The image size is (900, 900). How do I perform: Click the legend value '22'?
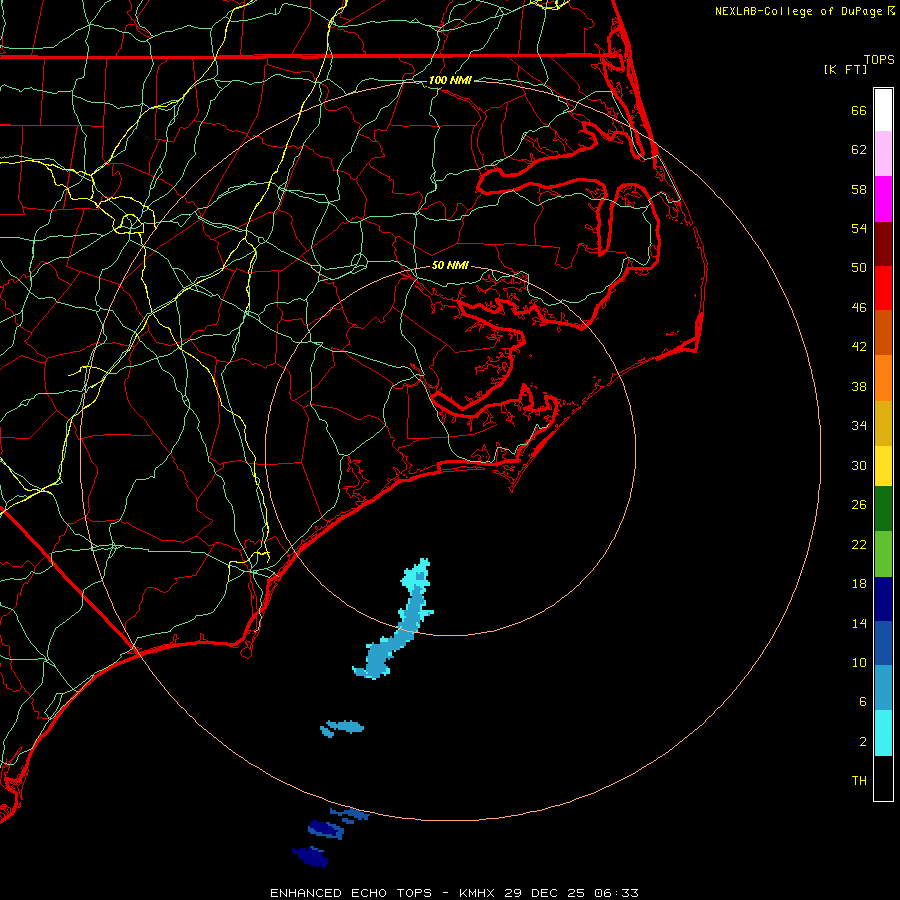pyautogui.click(x=859, y=544)
